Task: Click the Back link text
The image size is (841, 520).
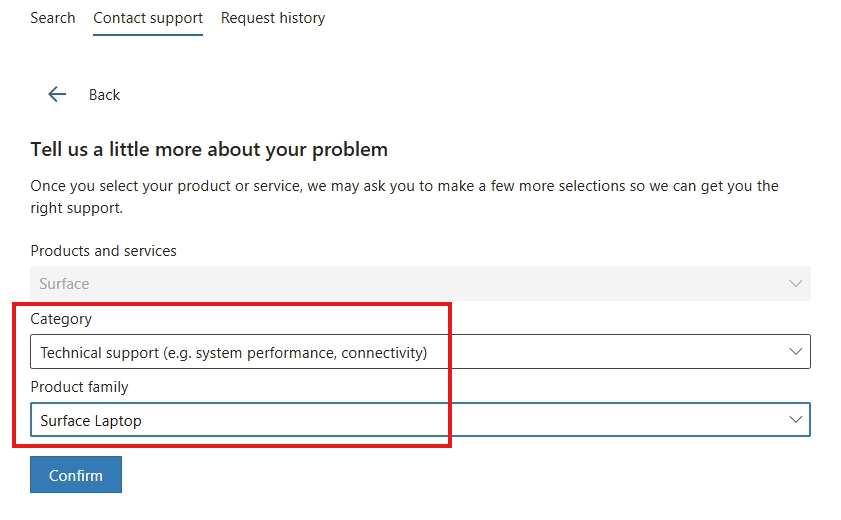Action: (x=104, y=95)
